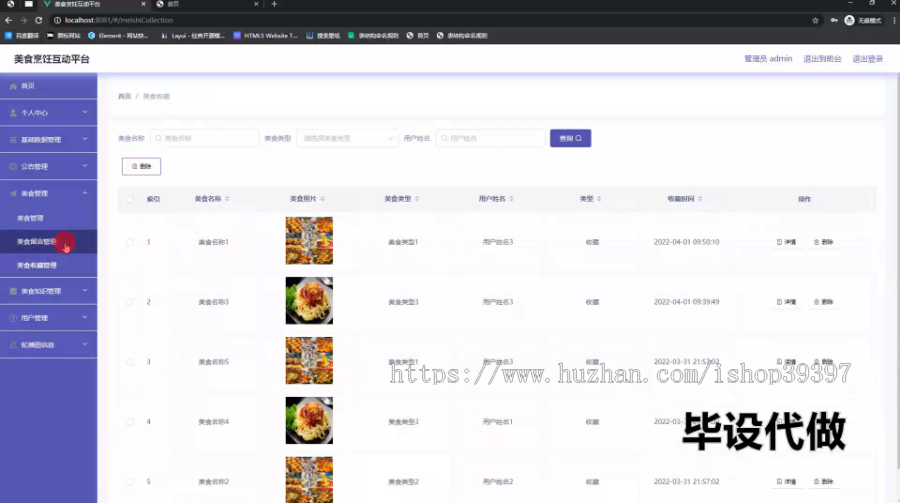Check the row 1 美食名称1 checkbox
900x503 pixels.
tap(130, 242)
